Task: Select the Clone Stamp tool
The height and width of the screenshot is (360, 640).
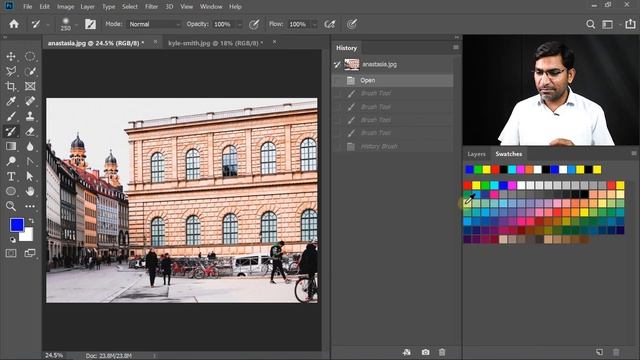Action: tap(30, 116)
